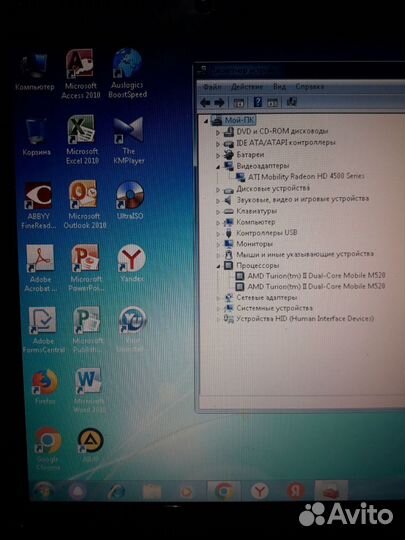Open Yandex browser from taskbar

(x=259, y=491)
